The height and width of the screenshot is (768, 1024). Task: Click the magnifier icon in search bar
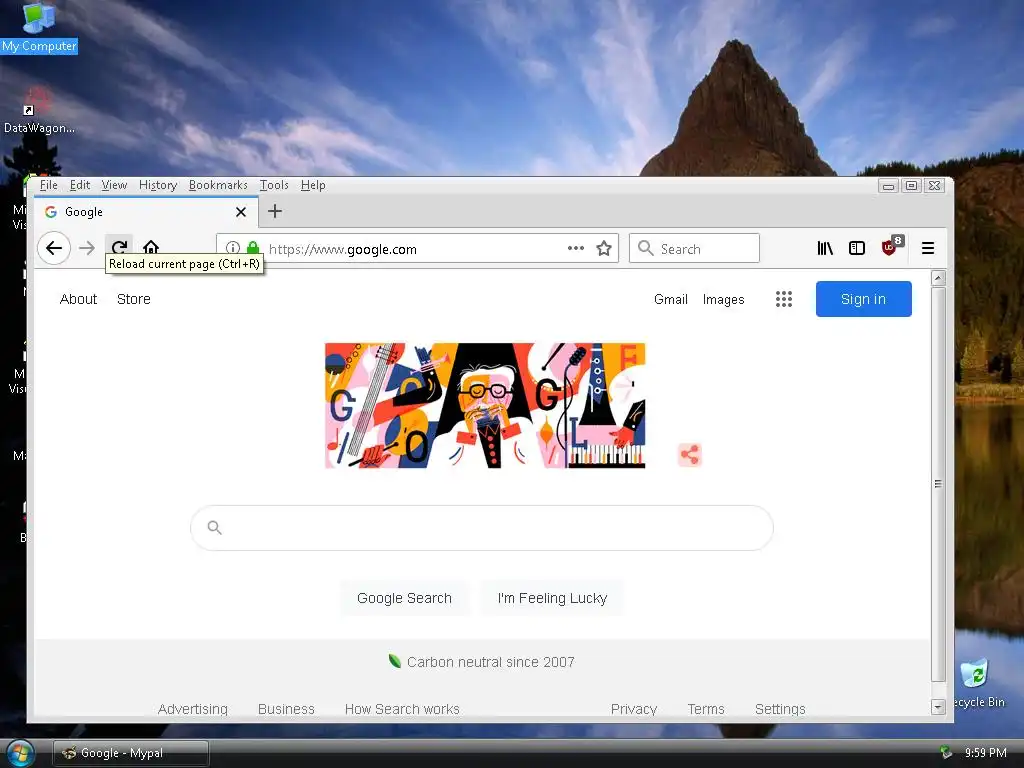(214, 527)
